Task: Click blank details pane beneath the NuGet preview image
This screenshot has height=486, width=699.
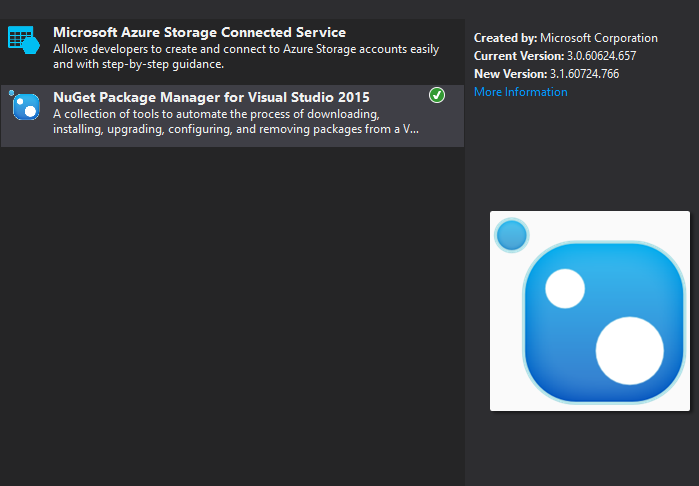Action: pos(582,450)
